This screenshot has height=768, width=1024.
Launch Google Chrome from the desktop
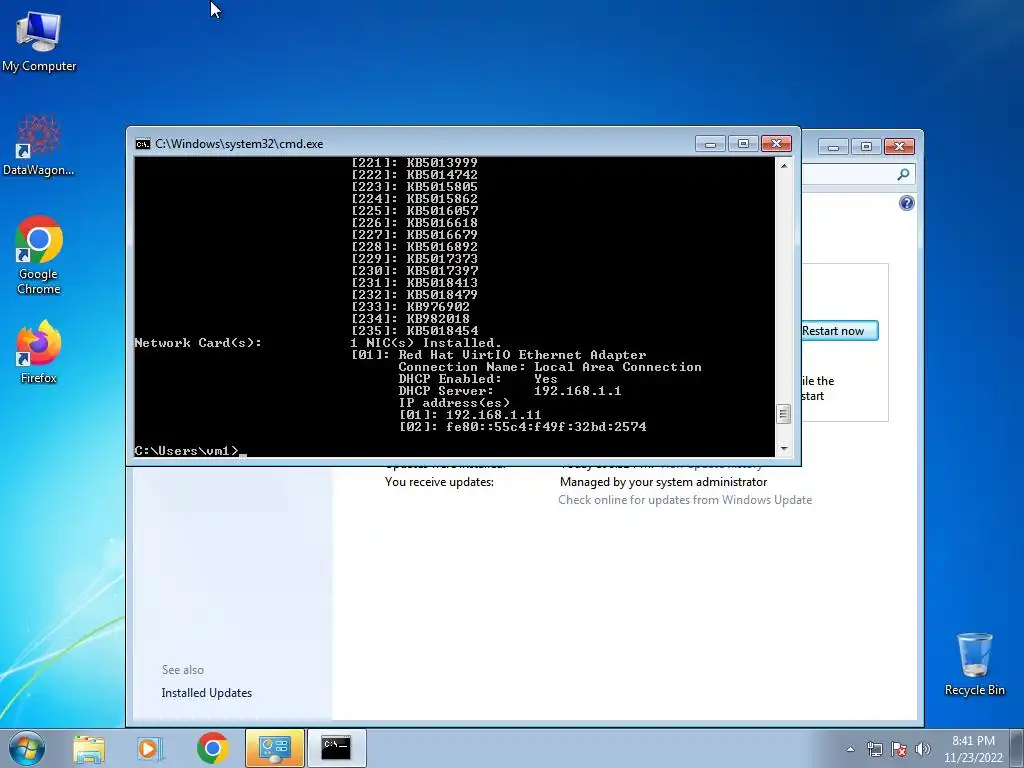[39, 255]
